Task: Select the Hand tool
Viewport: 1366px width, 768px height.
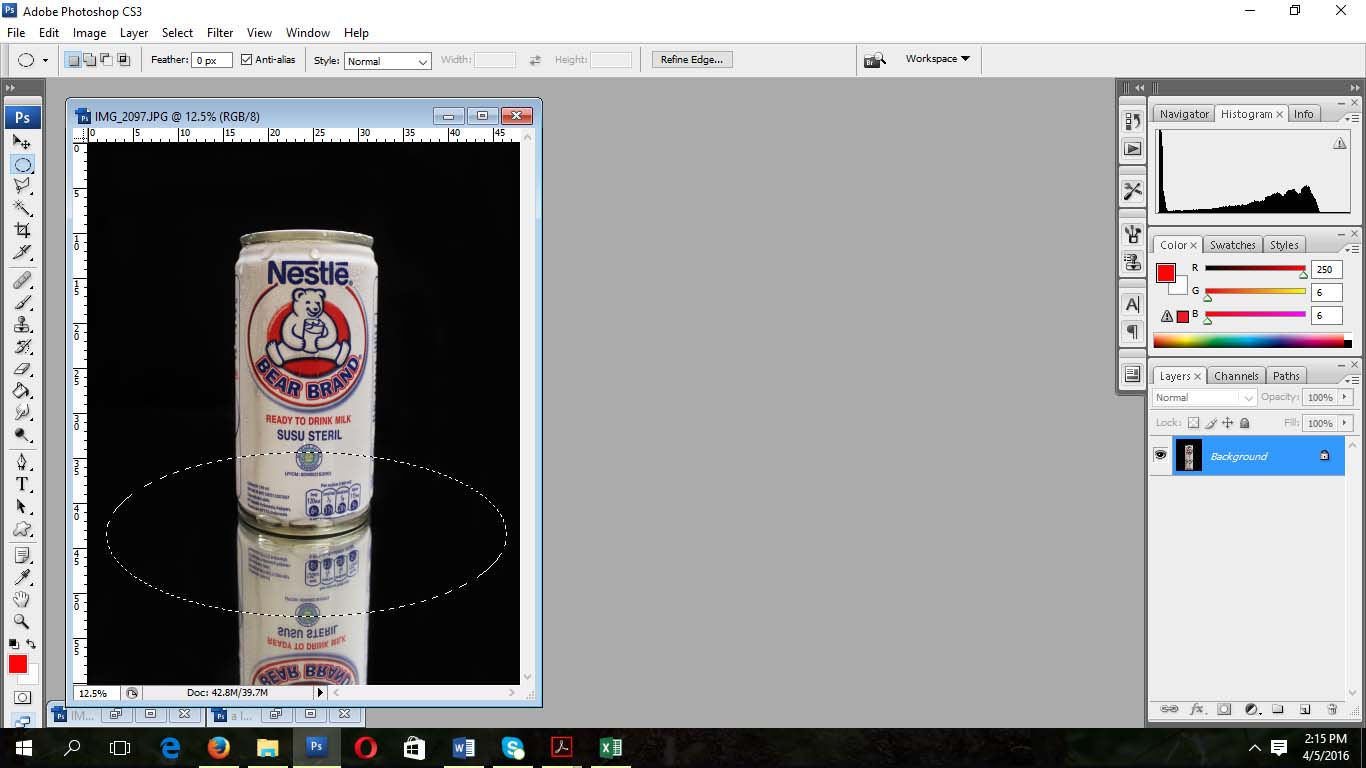Action: point(22,599)
